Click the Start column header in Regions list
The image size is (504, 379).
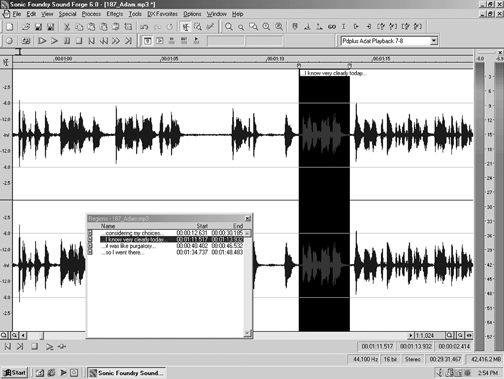[x=202, y=226]
